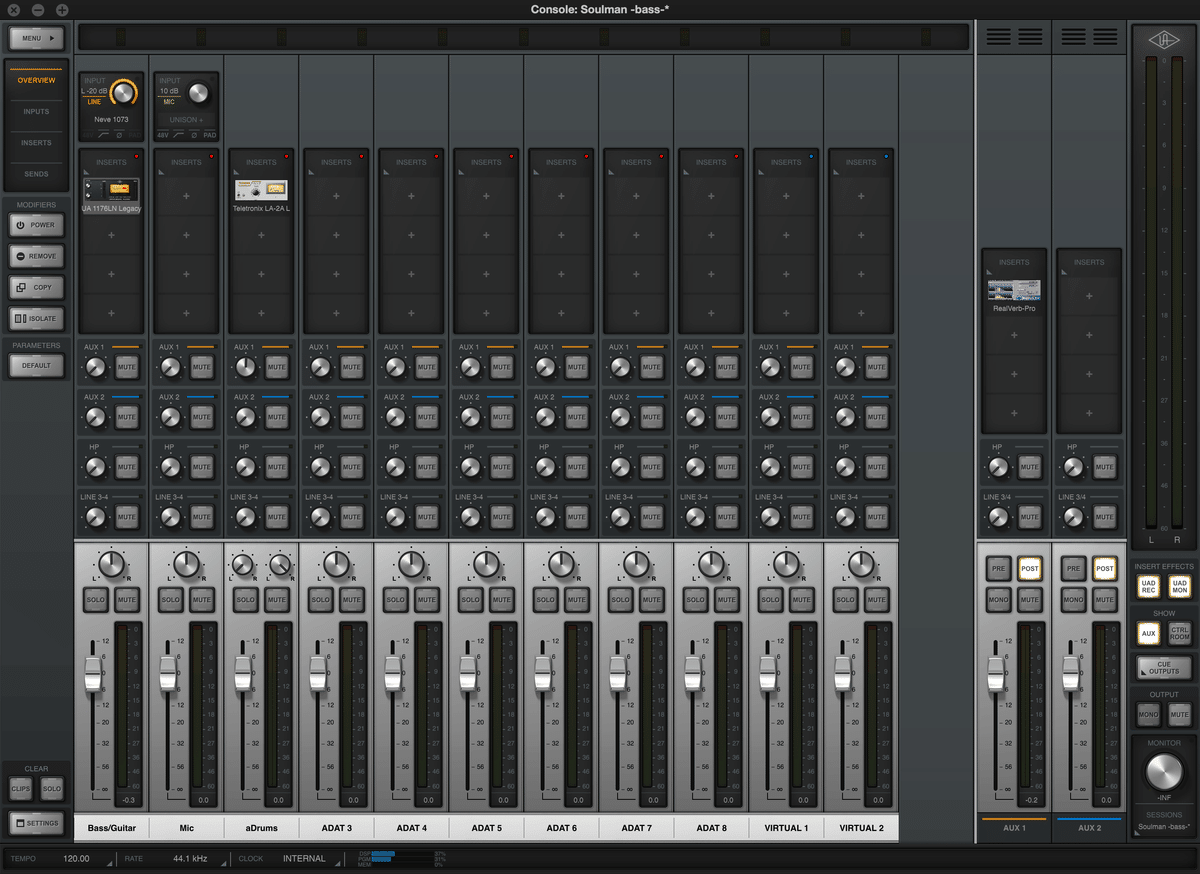Click the ADAT 5 channel name label
The width and height of the screenshot is (1200, 874).
click(x=486, y=828)
